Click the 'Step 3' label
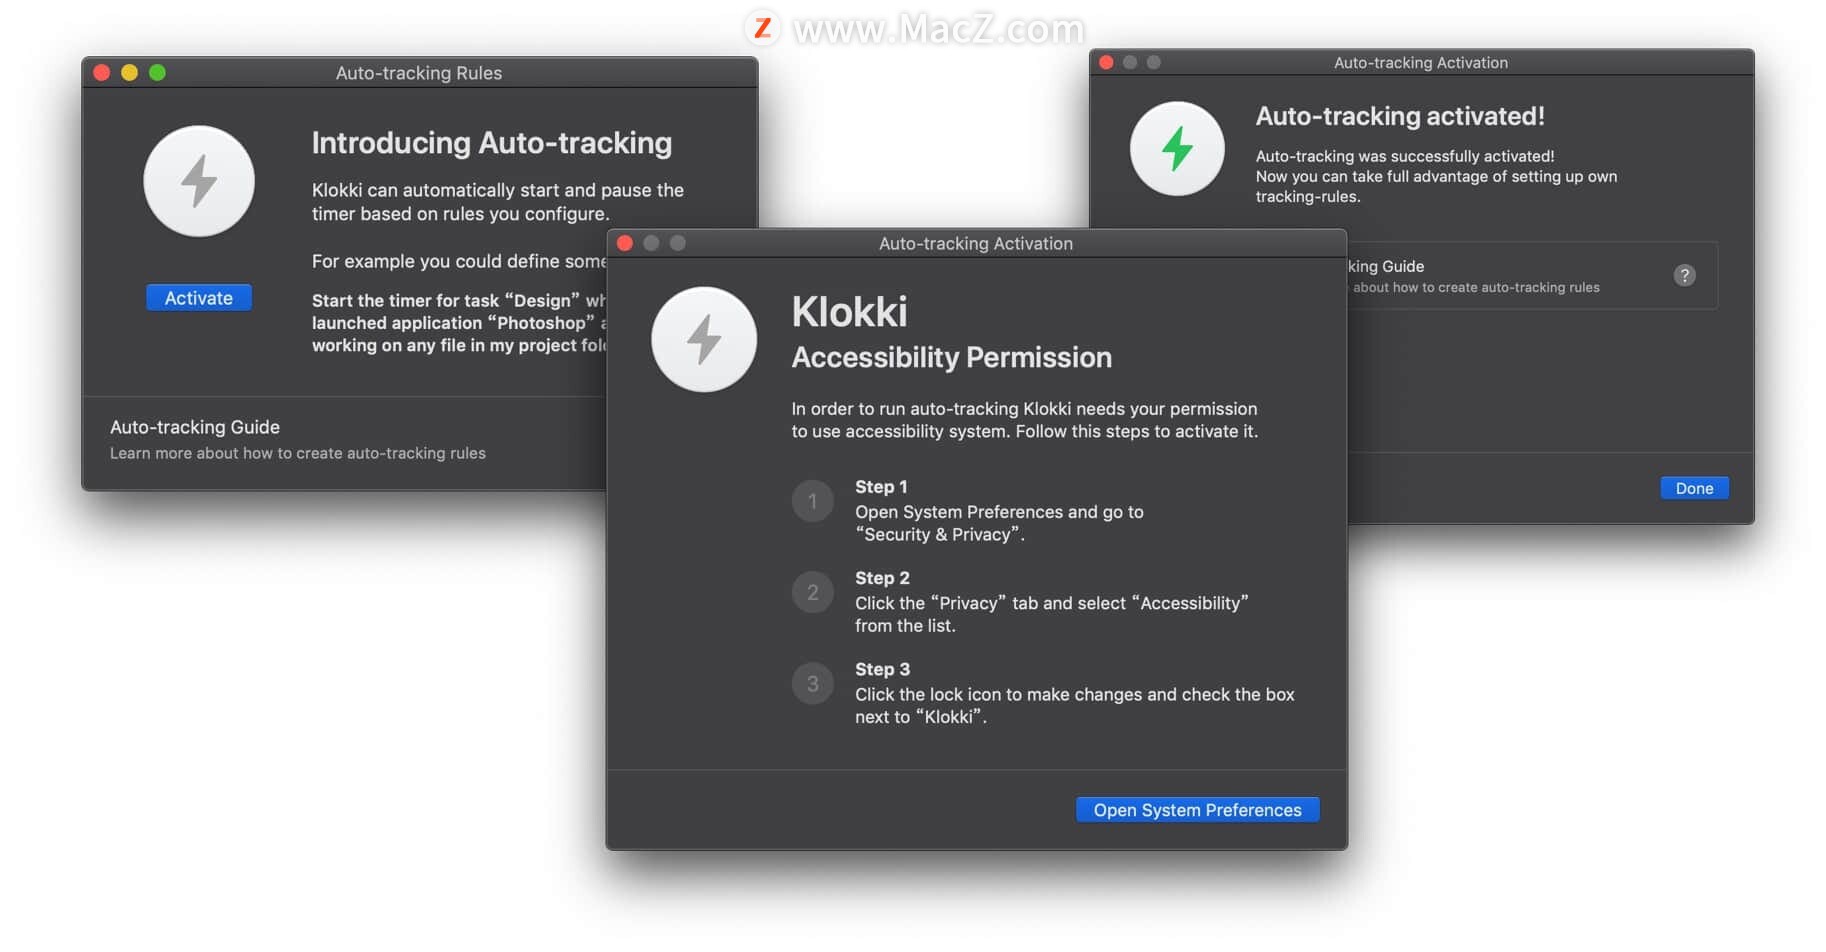Screen dimensions: 1826x952 point(882,669)
